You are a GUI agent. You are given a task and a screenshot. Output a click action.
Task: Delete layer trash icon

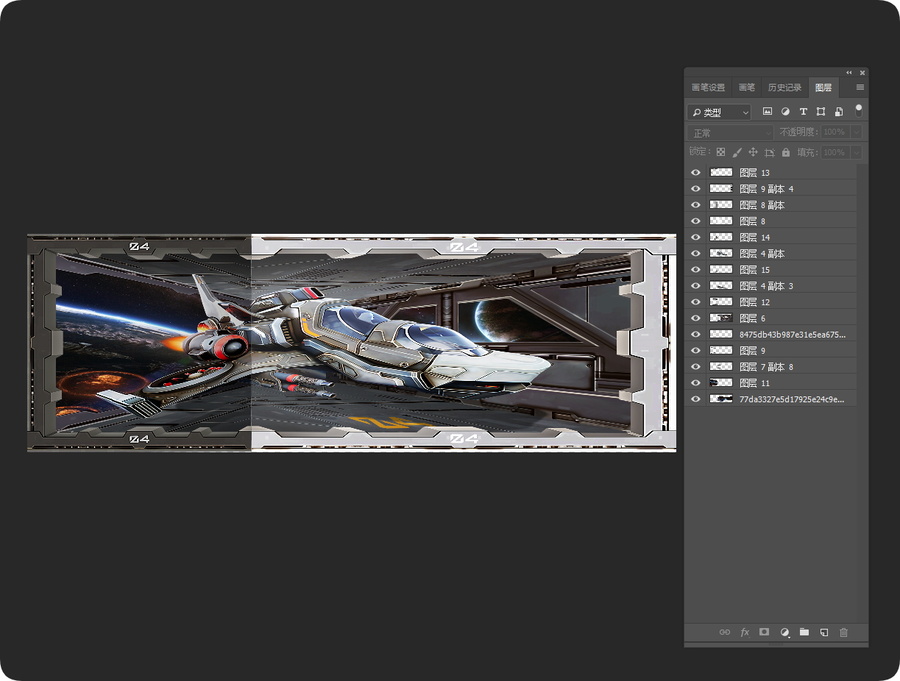843,632
